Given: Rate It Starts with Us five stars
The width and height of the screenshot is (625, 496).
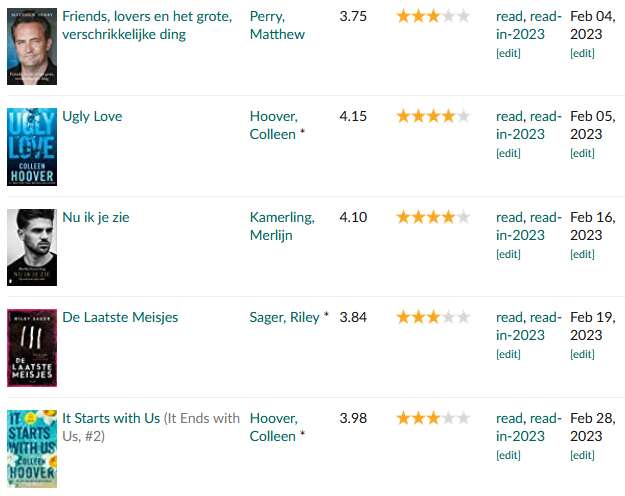Looking at the screenshot, I should [x=463, y=418].
